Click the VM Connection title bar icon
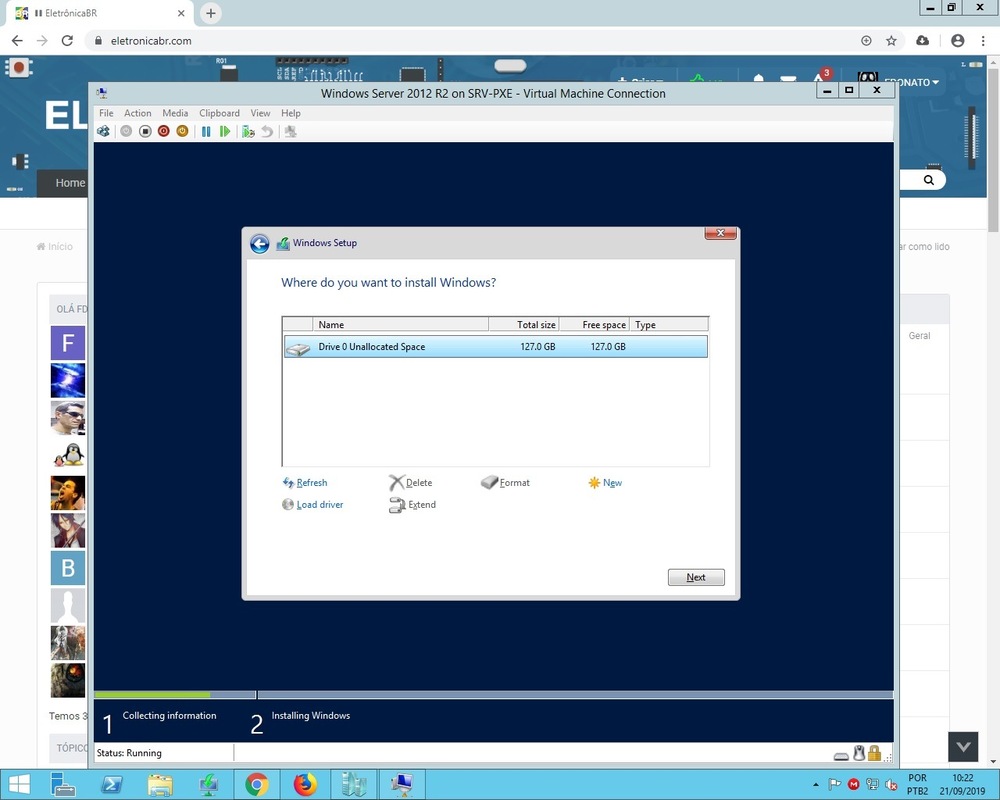1000x800 pixels. click(102, 94)
